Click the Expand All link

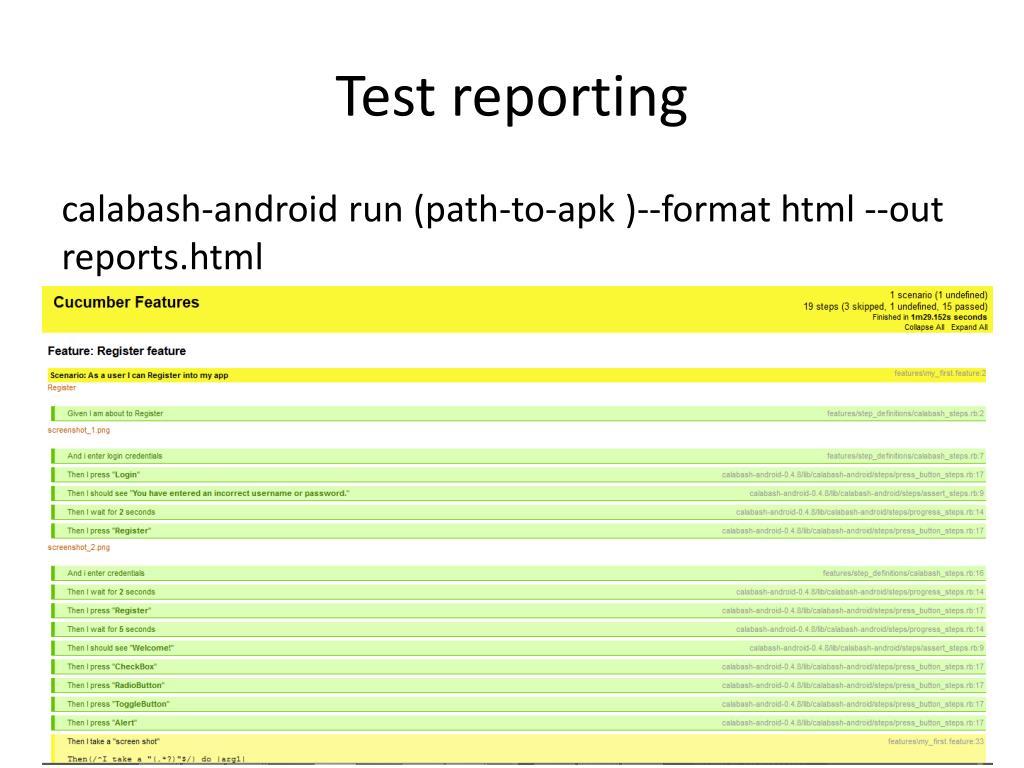969,327
